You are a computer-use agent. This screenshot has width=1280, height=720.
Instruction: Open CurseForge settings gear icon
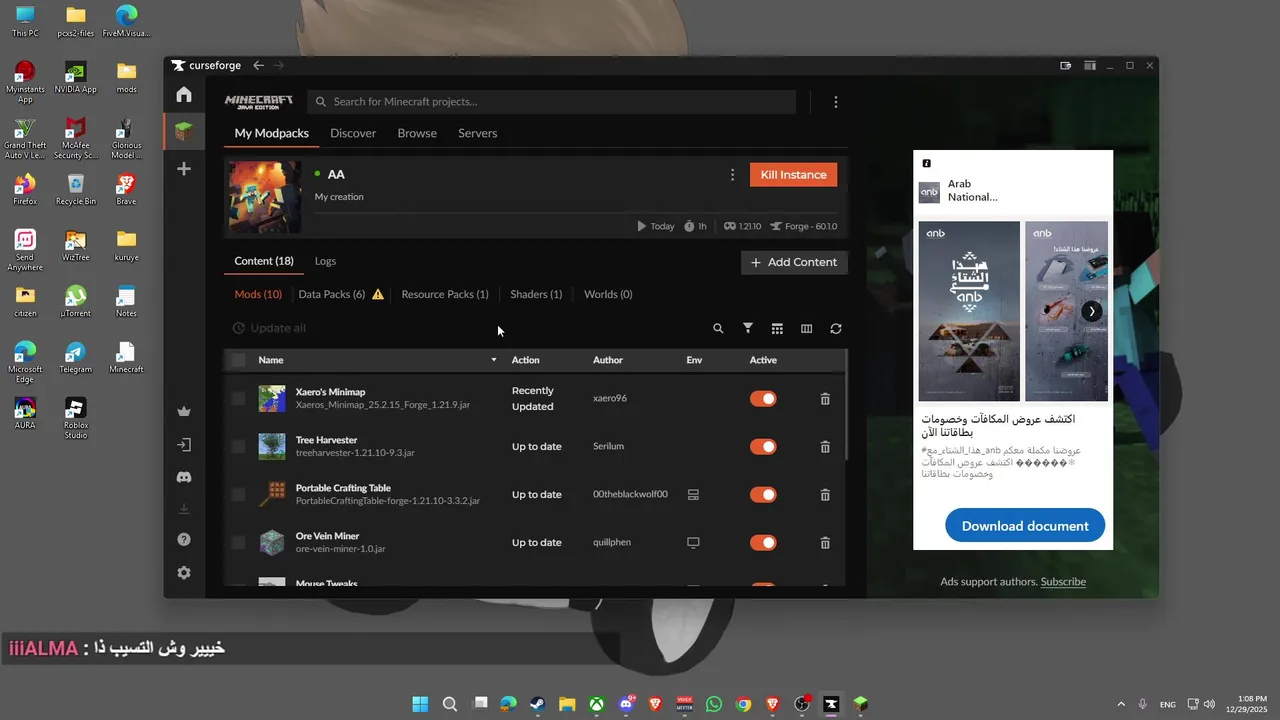[184, 573]
